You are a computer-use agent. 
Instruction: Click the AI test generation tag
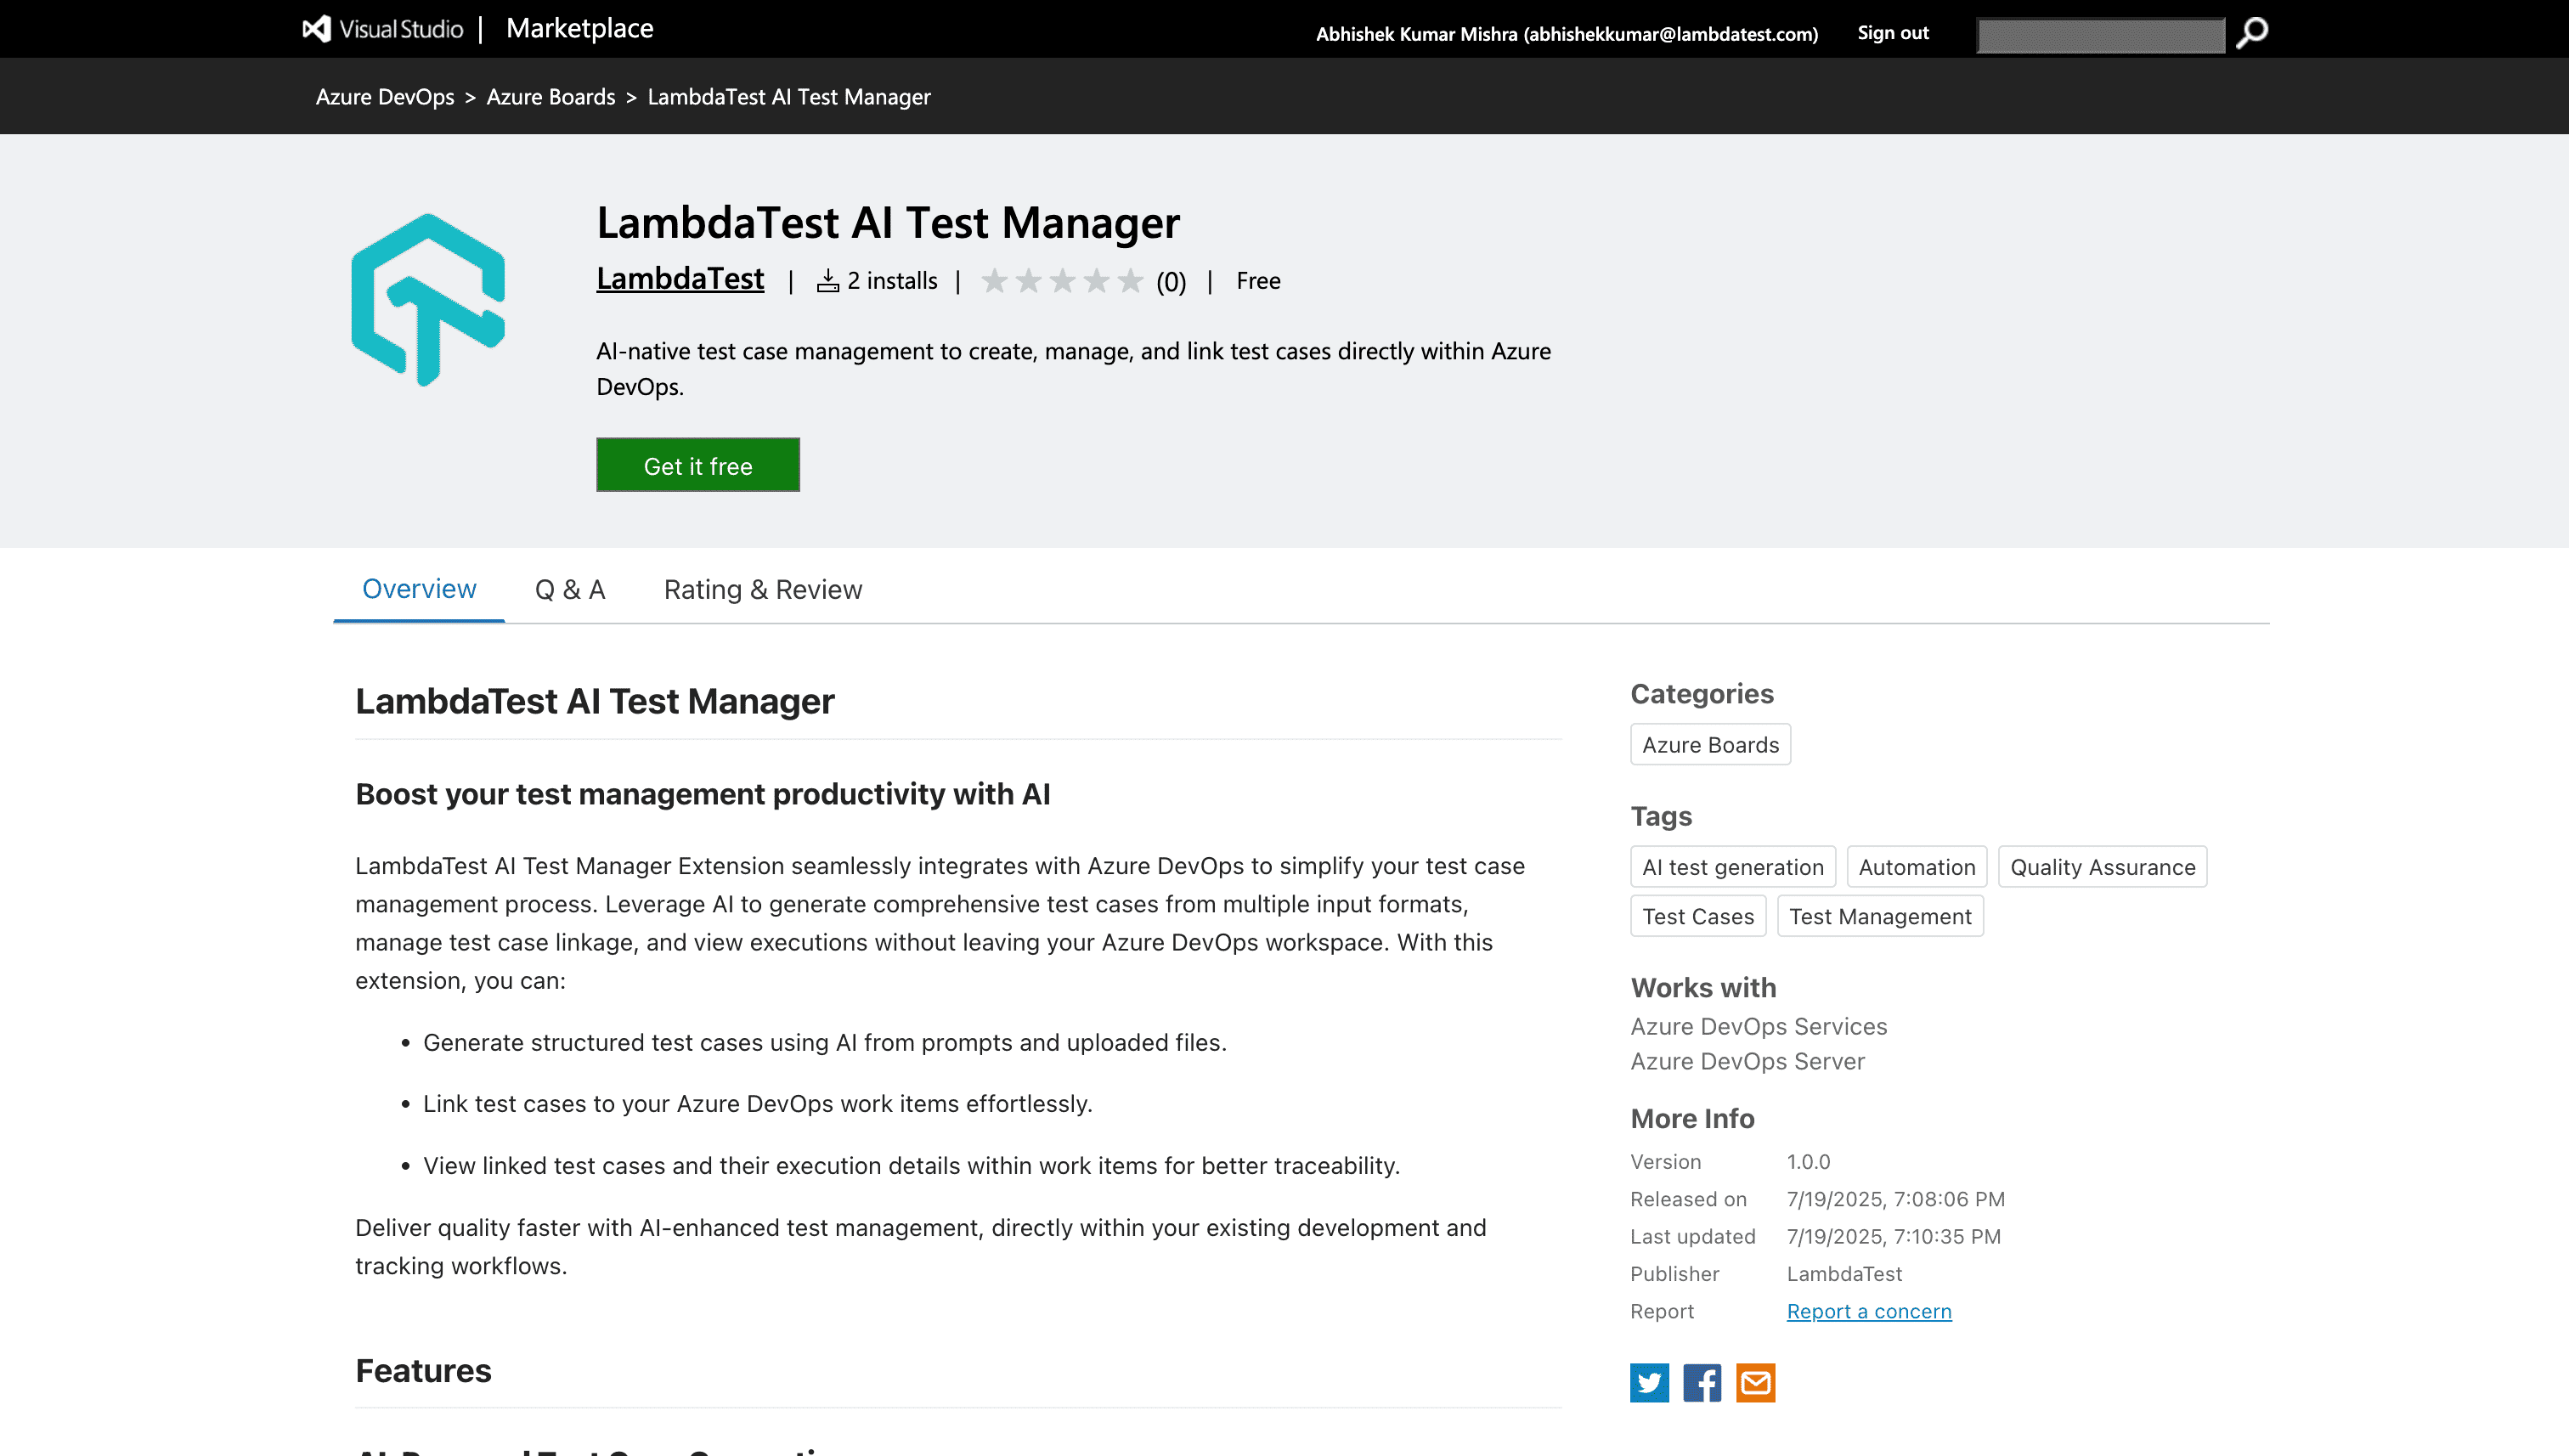click(x=1733, y=866)
